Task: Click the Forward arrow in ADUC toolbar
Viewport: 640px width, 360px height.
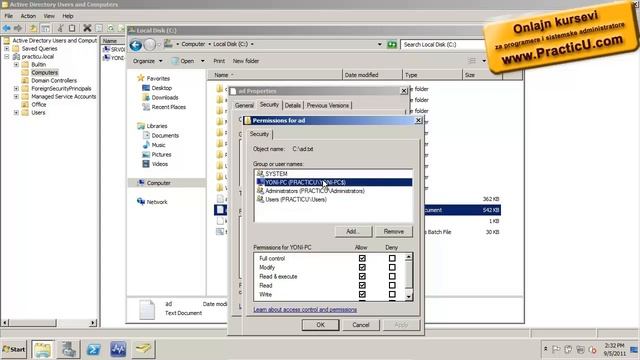Action: coord(18,28)
